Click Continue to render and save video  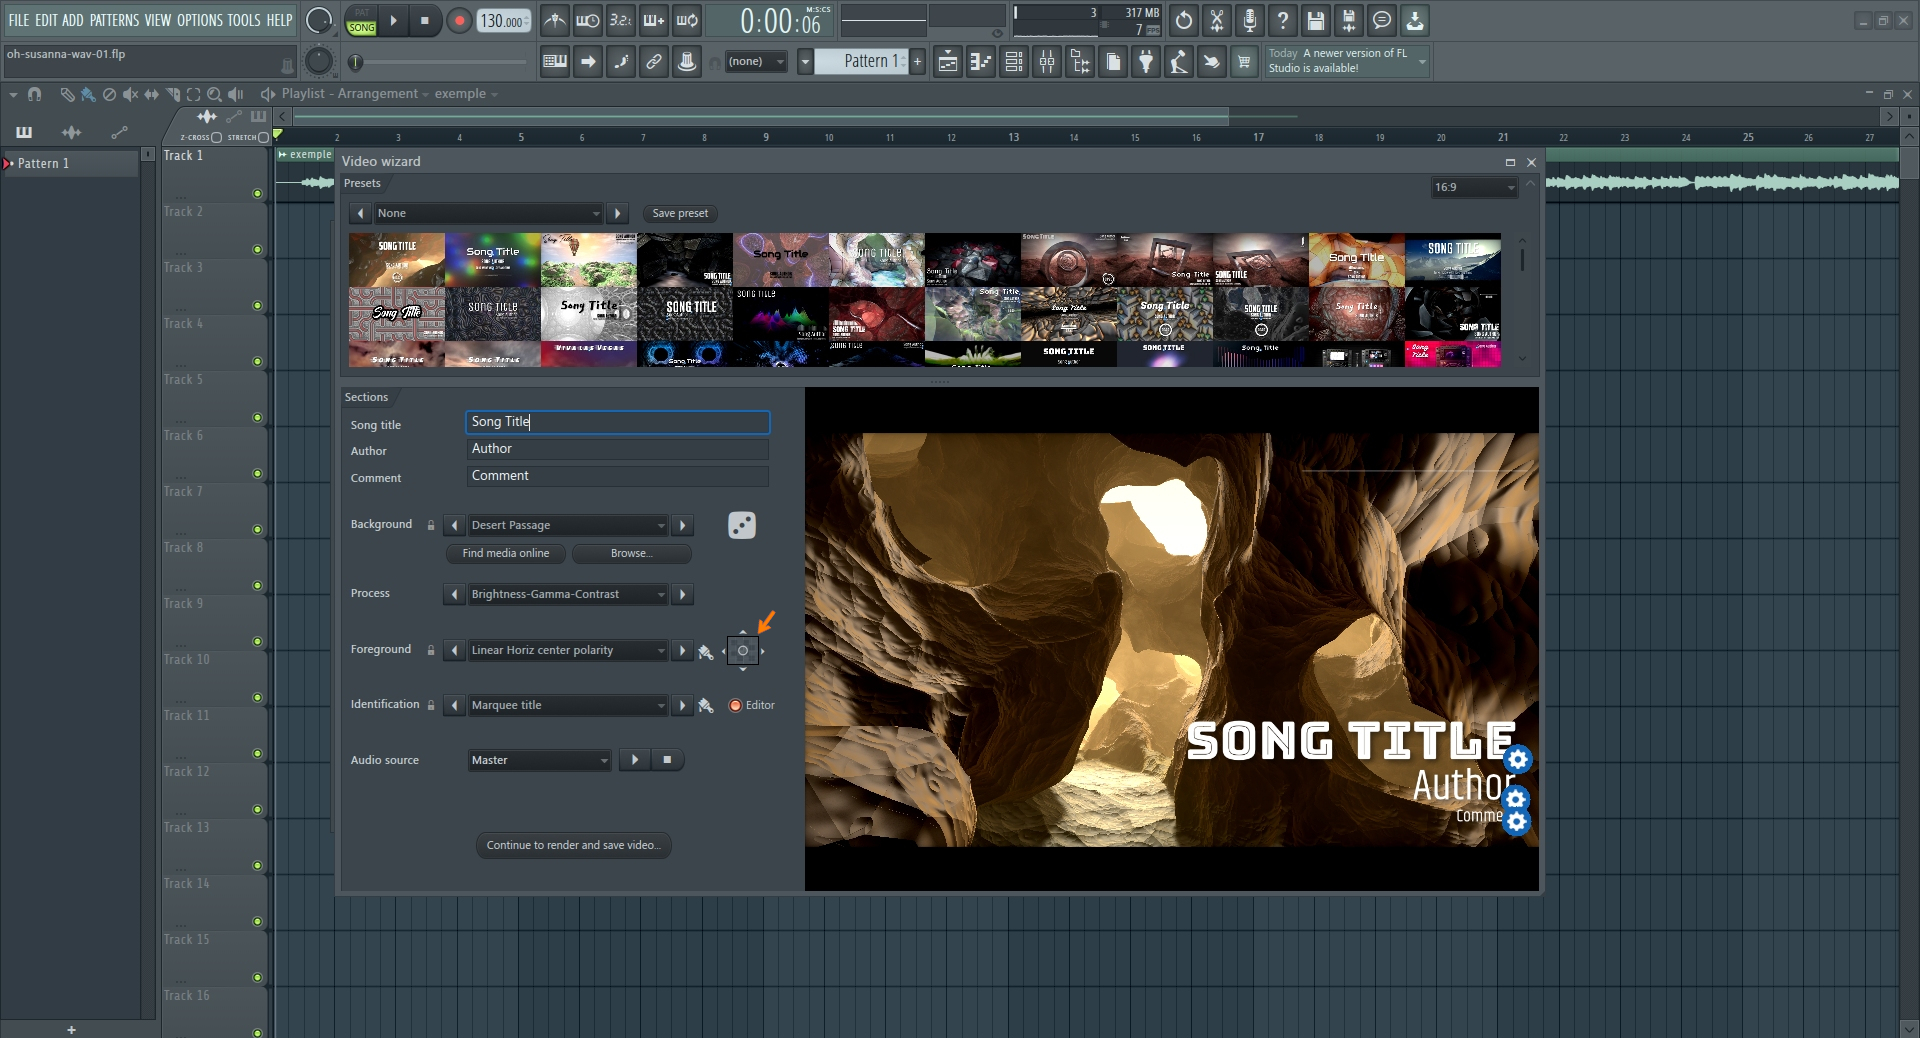pos(574,845)
